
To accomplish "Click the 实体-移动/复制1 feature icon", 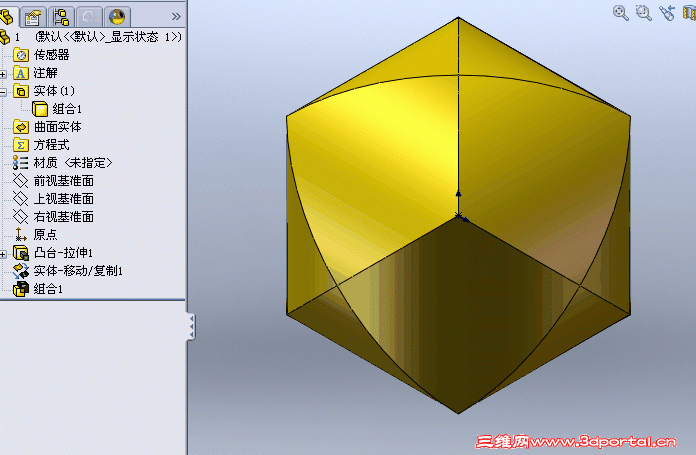I will [21, 271].
